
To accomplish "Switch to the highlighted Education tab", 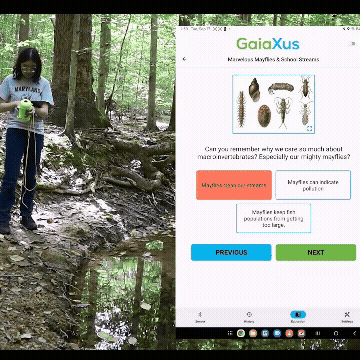I will [x=298, y=317].
